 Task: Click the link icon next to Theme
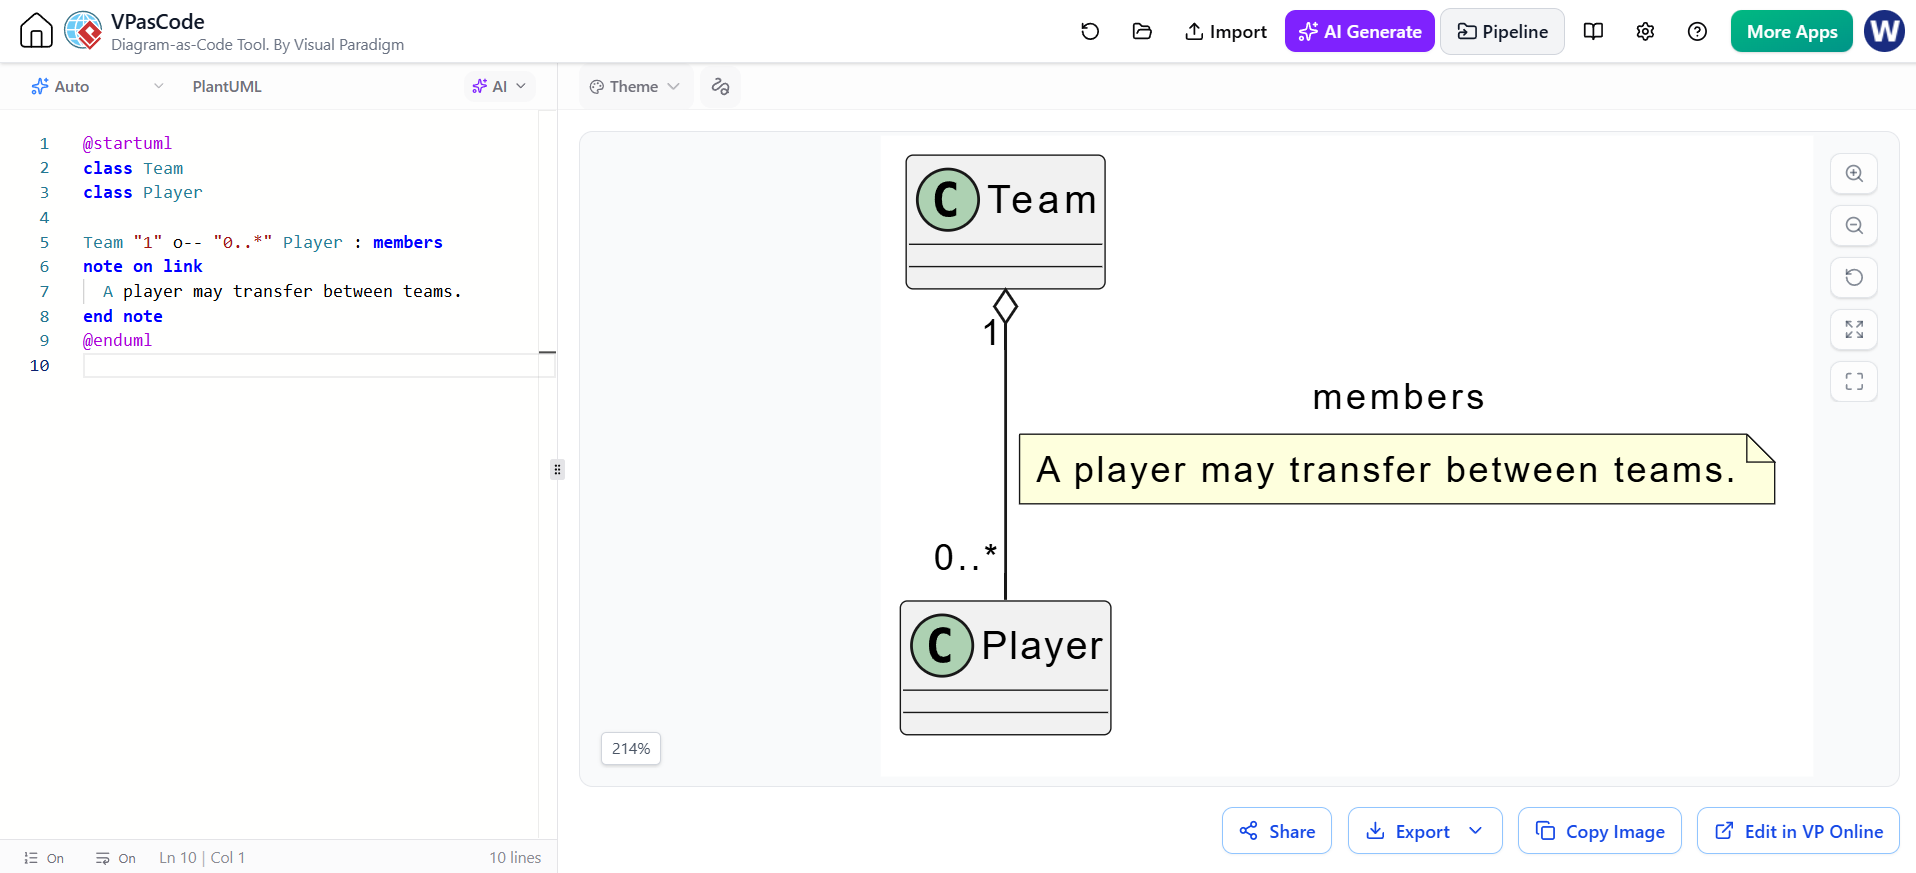(720, 86)
